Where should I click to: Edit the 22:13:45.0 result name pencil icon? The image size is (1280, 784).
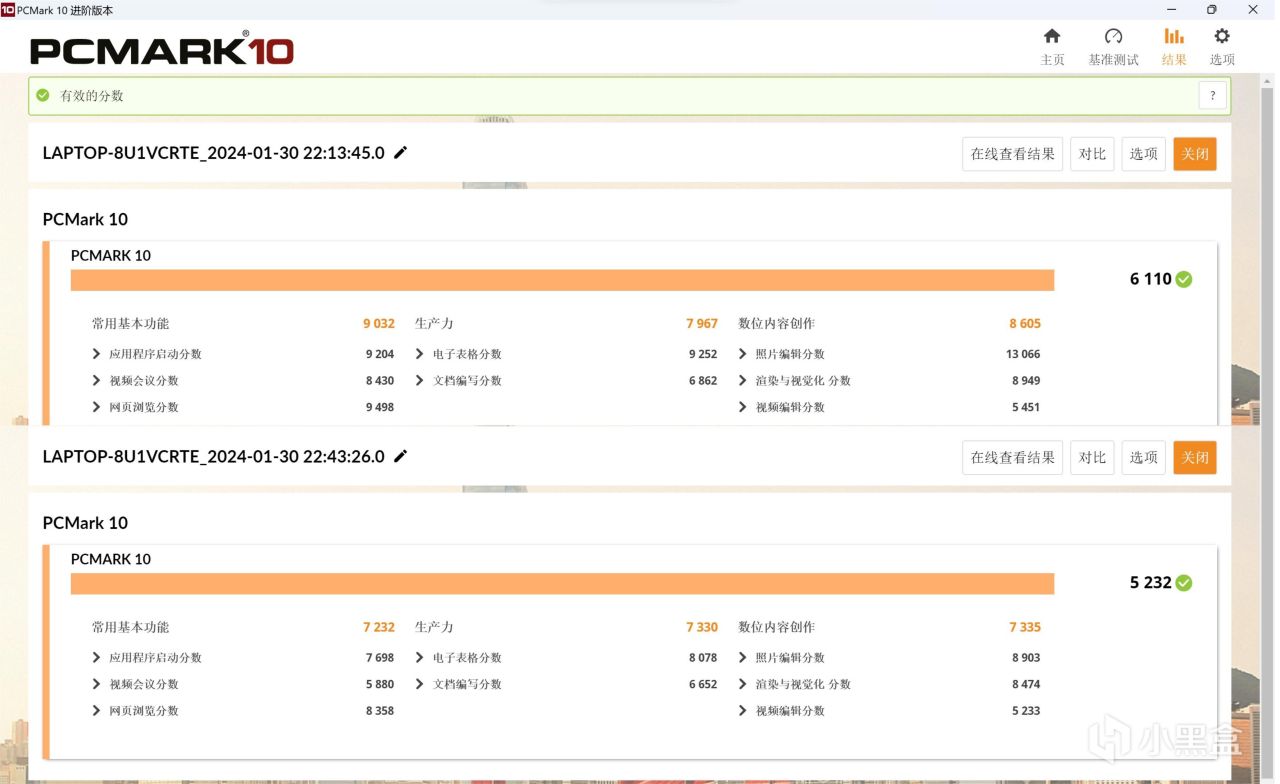pos(401,152)
